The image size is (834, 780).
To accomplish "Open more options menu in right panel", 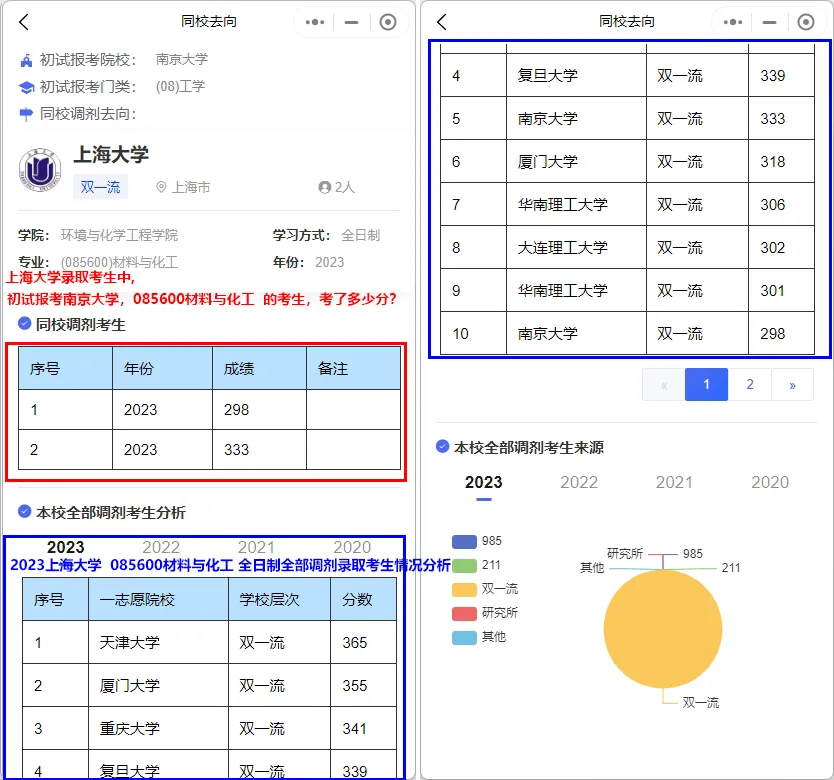I will point(733,22).
